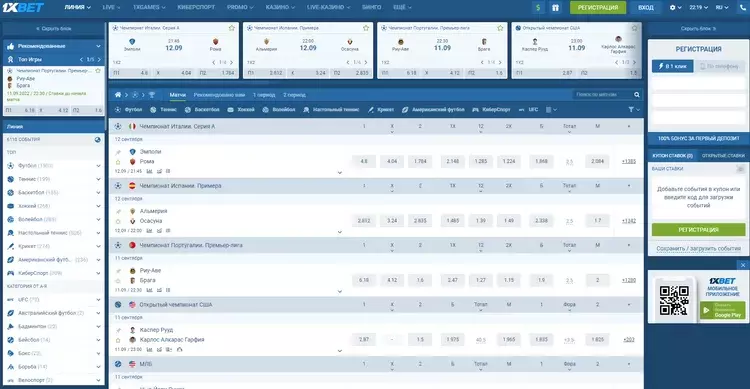The image size is (750, 389).
Task: Select UFC in the sports icon bar
Action: pyautogui.click(x=529, y=110)
